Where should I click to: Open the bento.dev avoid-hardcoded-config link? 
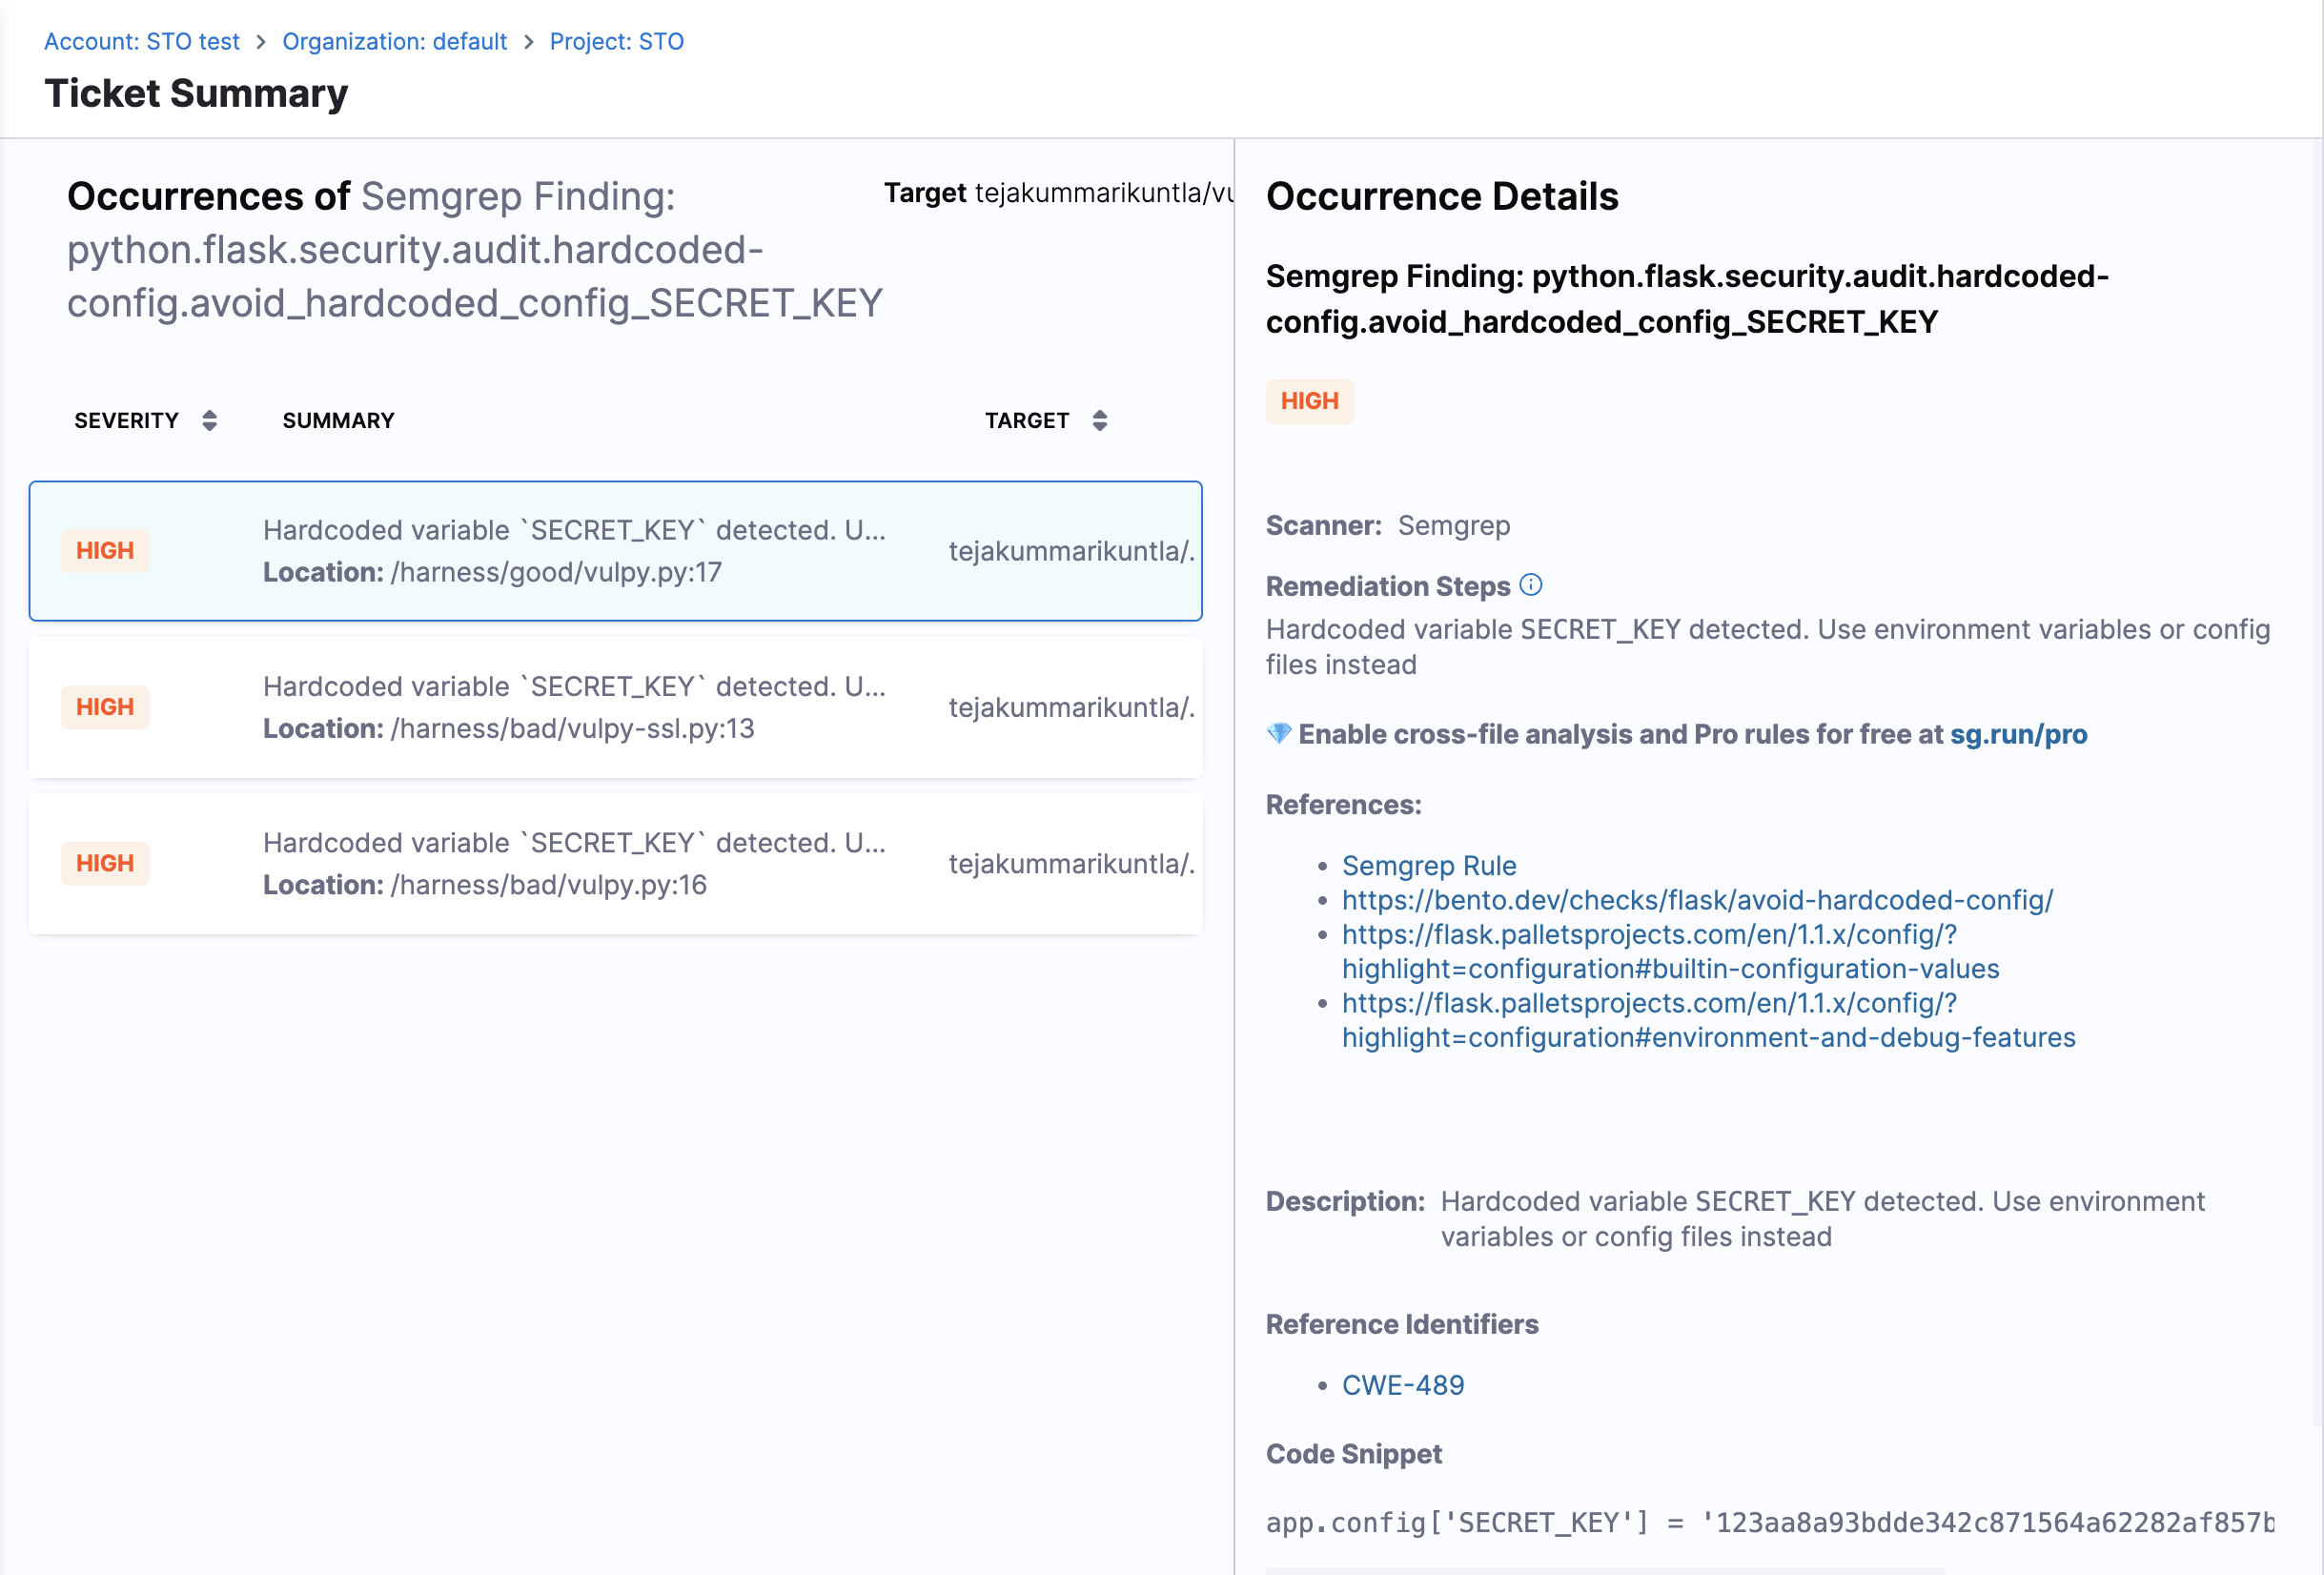pos(1696,900)
